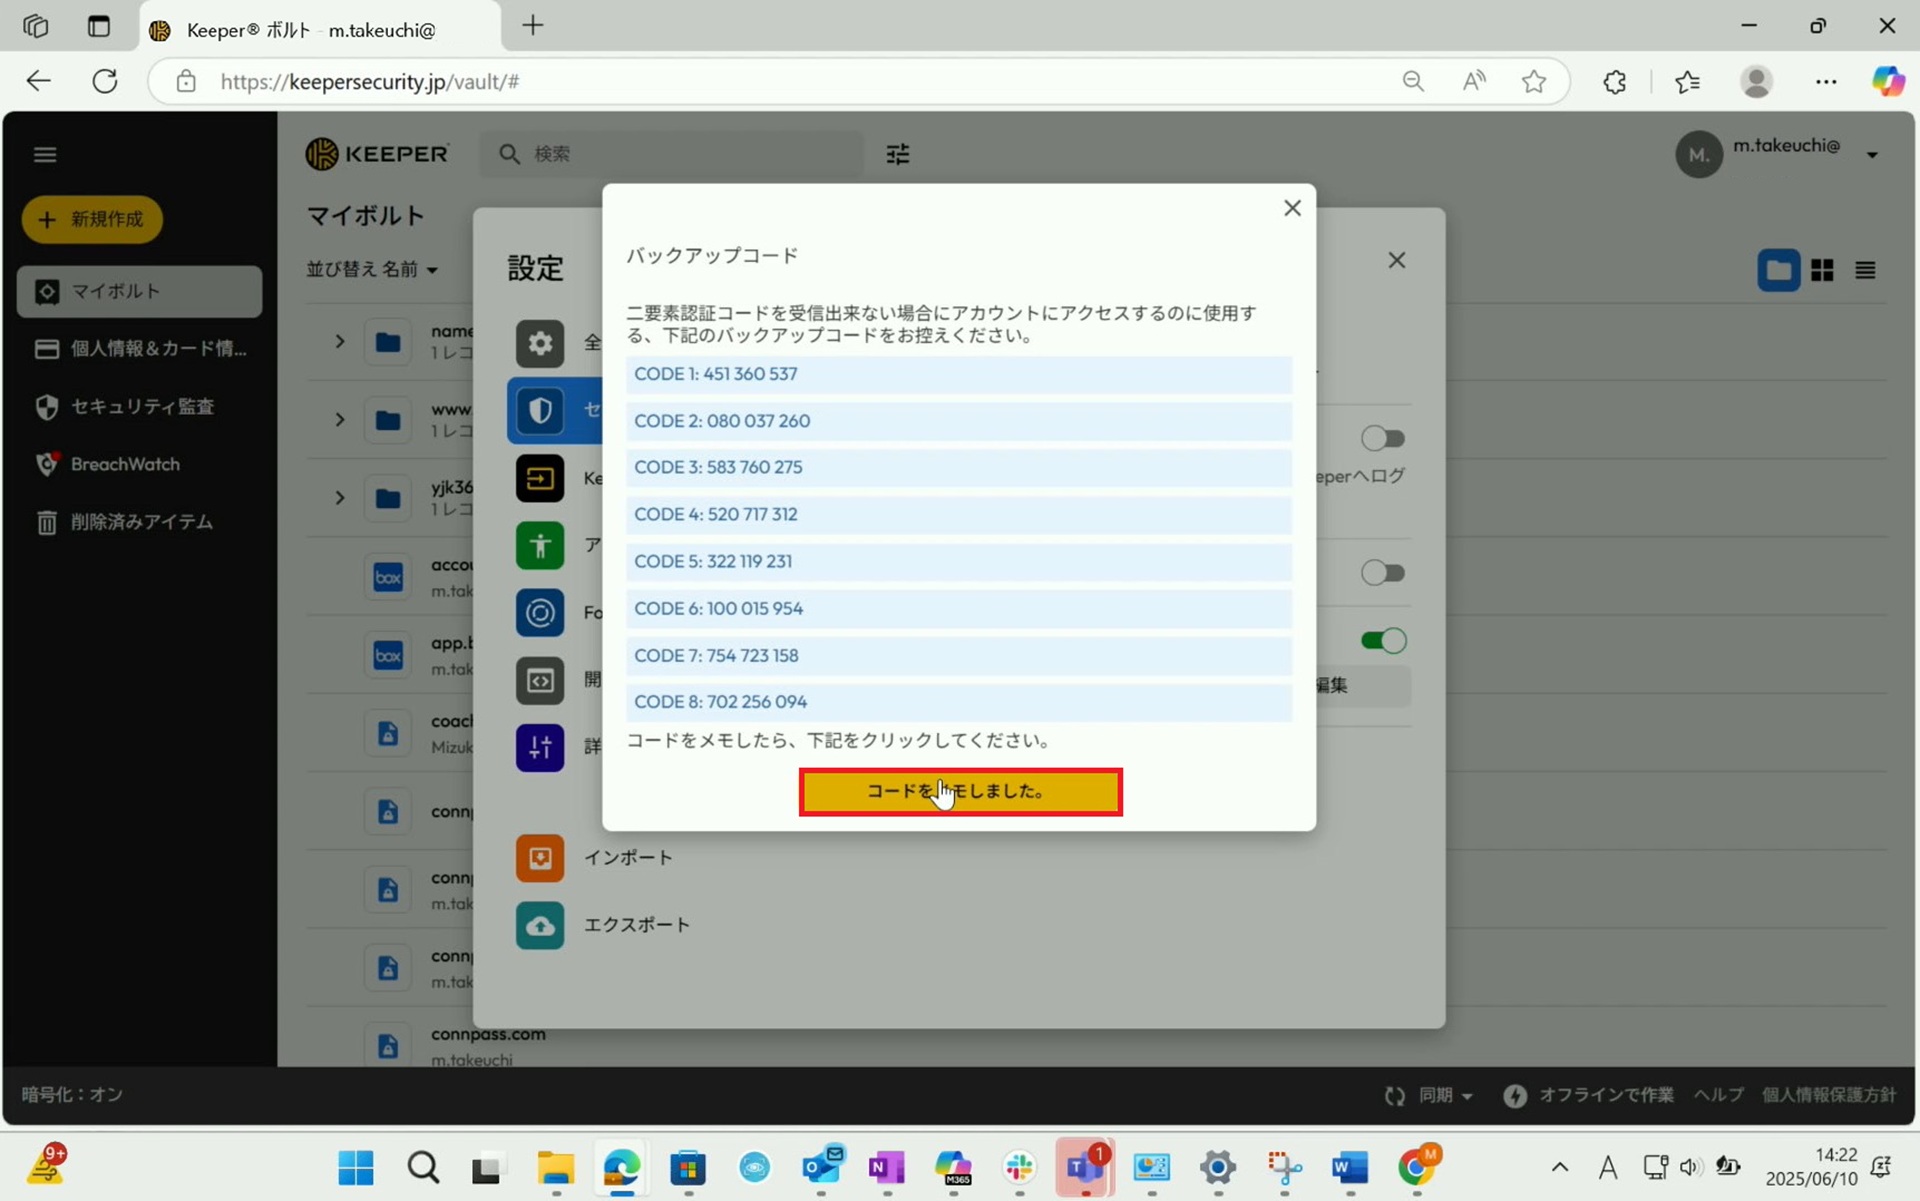
Task: Open the 並び替え 名前 sort dropdown
Action: point(372,269)
